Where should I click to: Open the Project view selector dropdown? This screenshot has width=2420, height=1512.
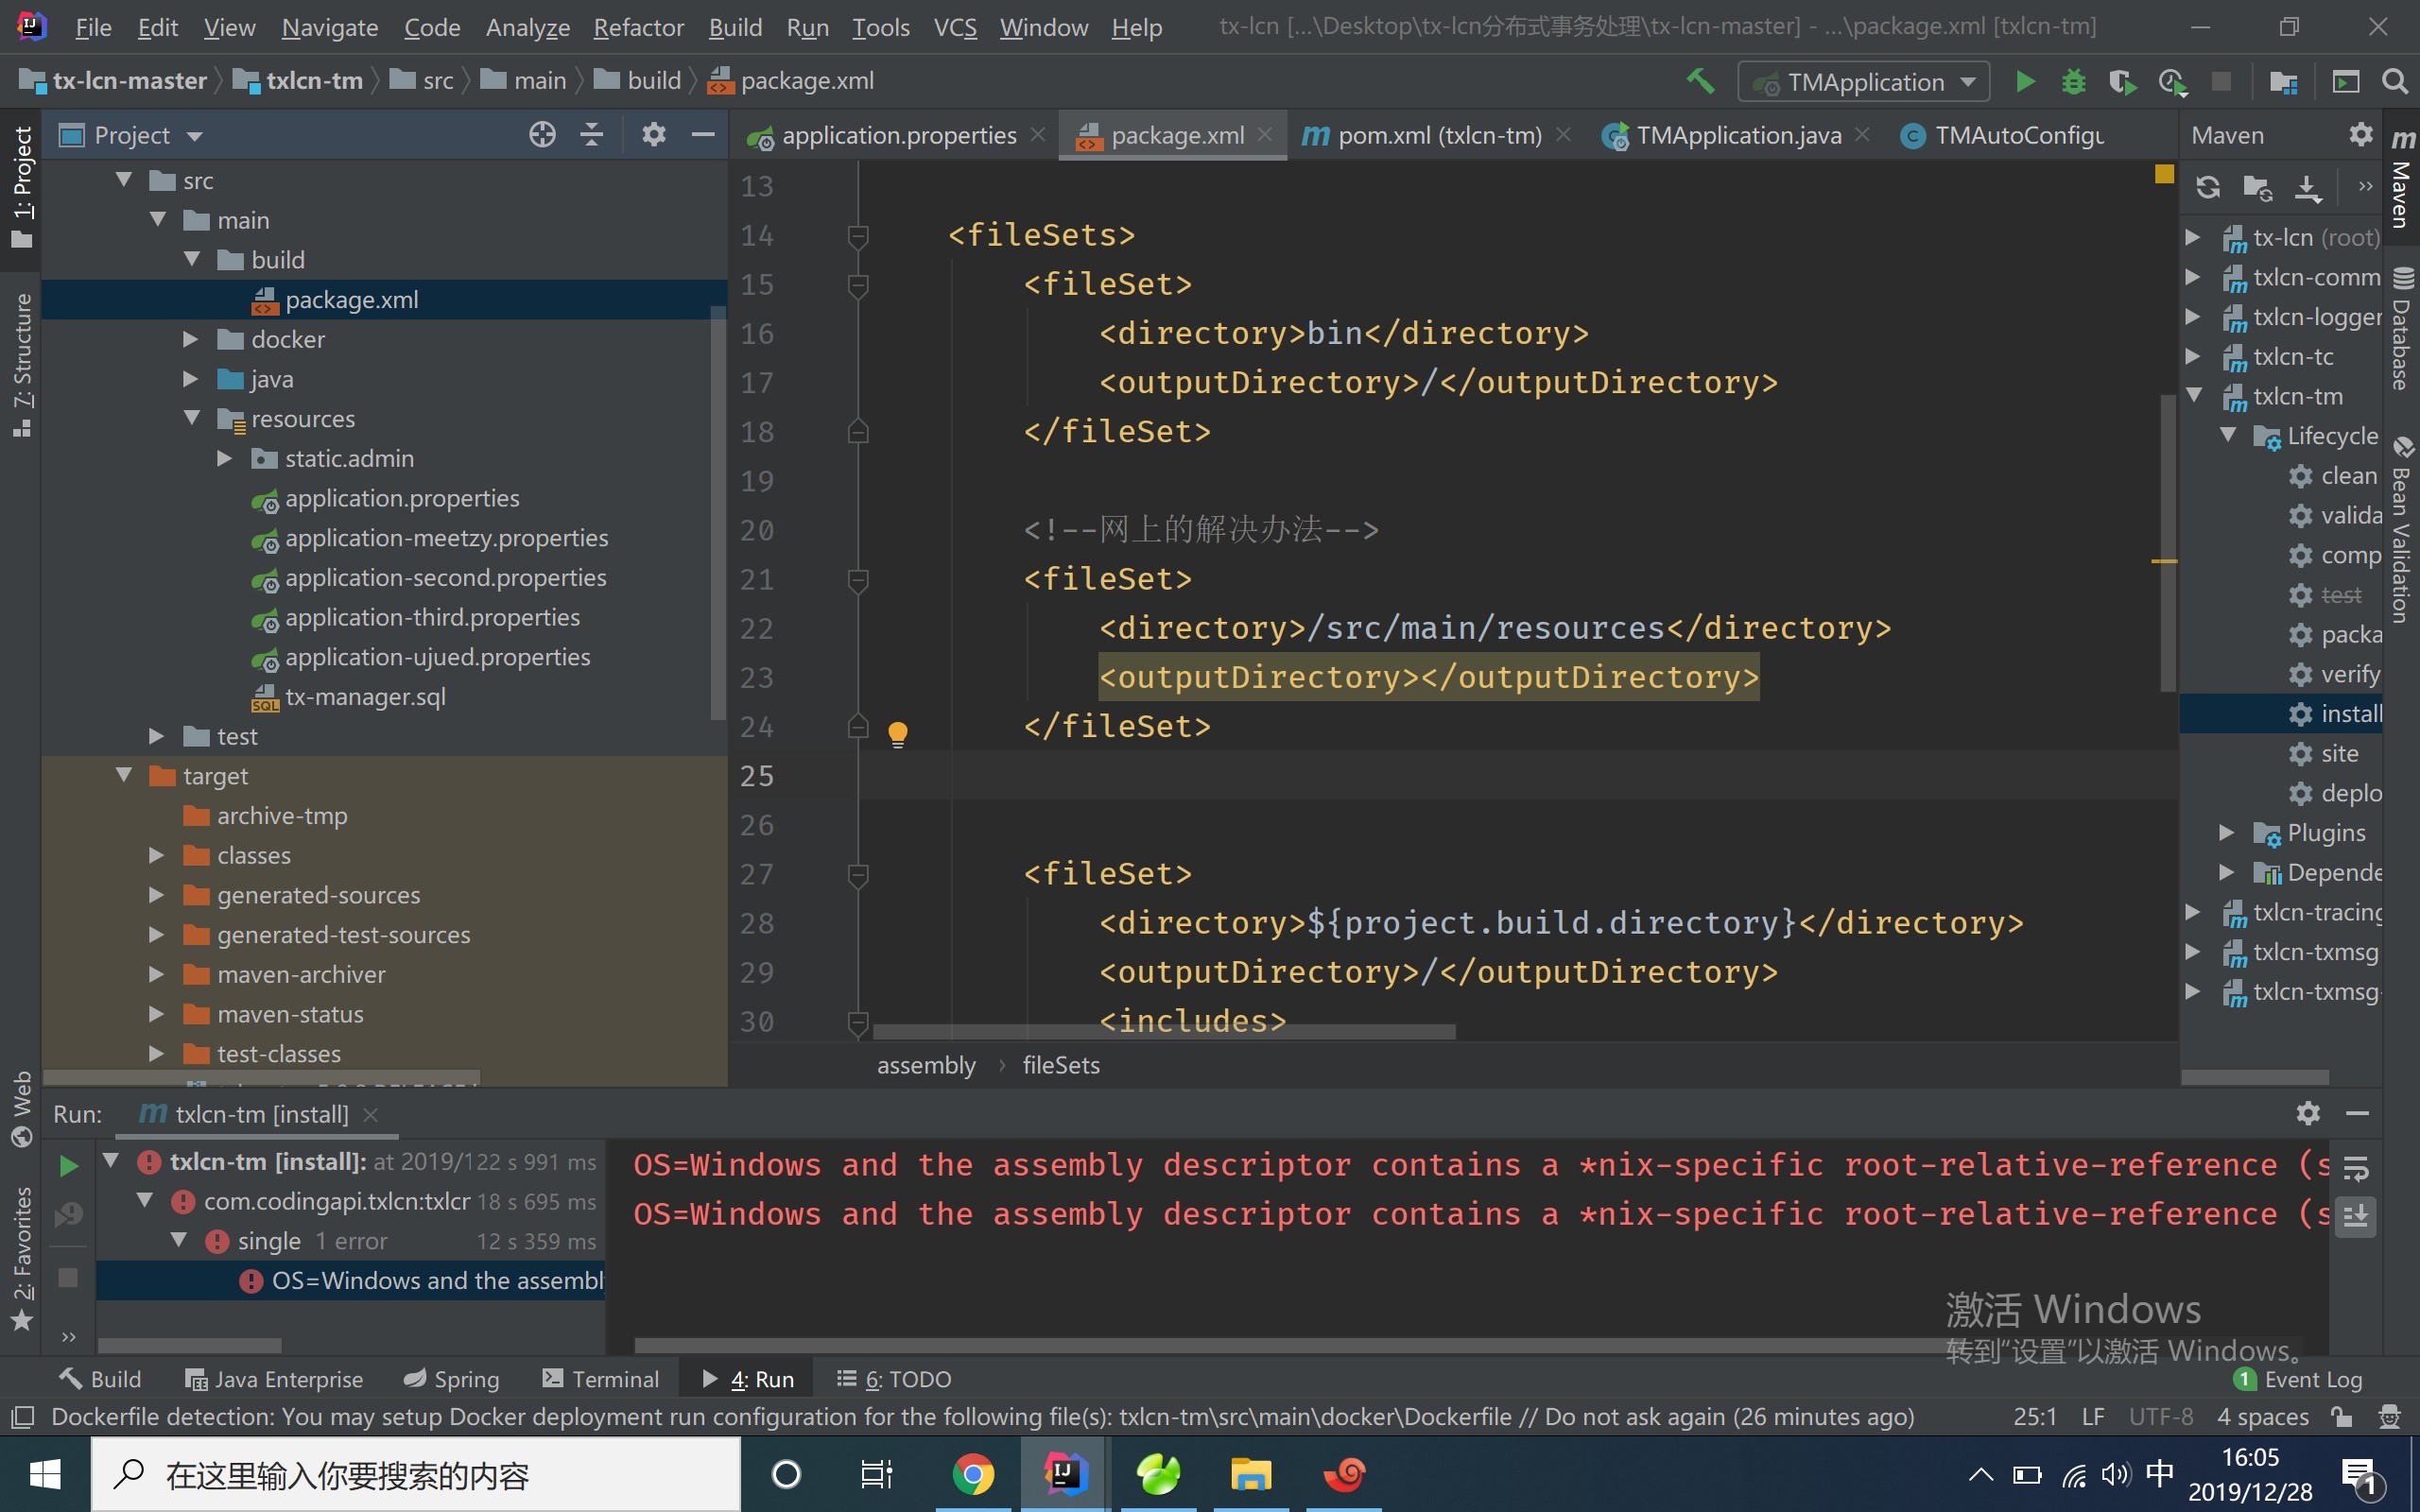coord(131,135)
